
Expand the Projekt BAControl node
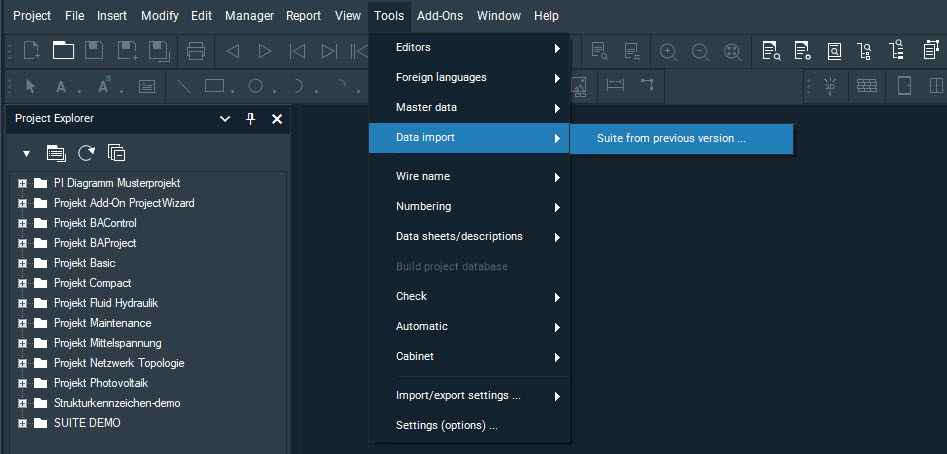[22, 223]
